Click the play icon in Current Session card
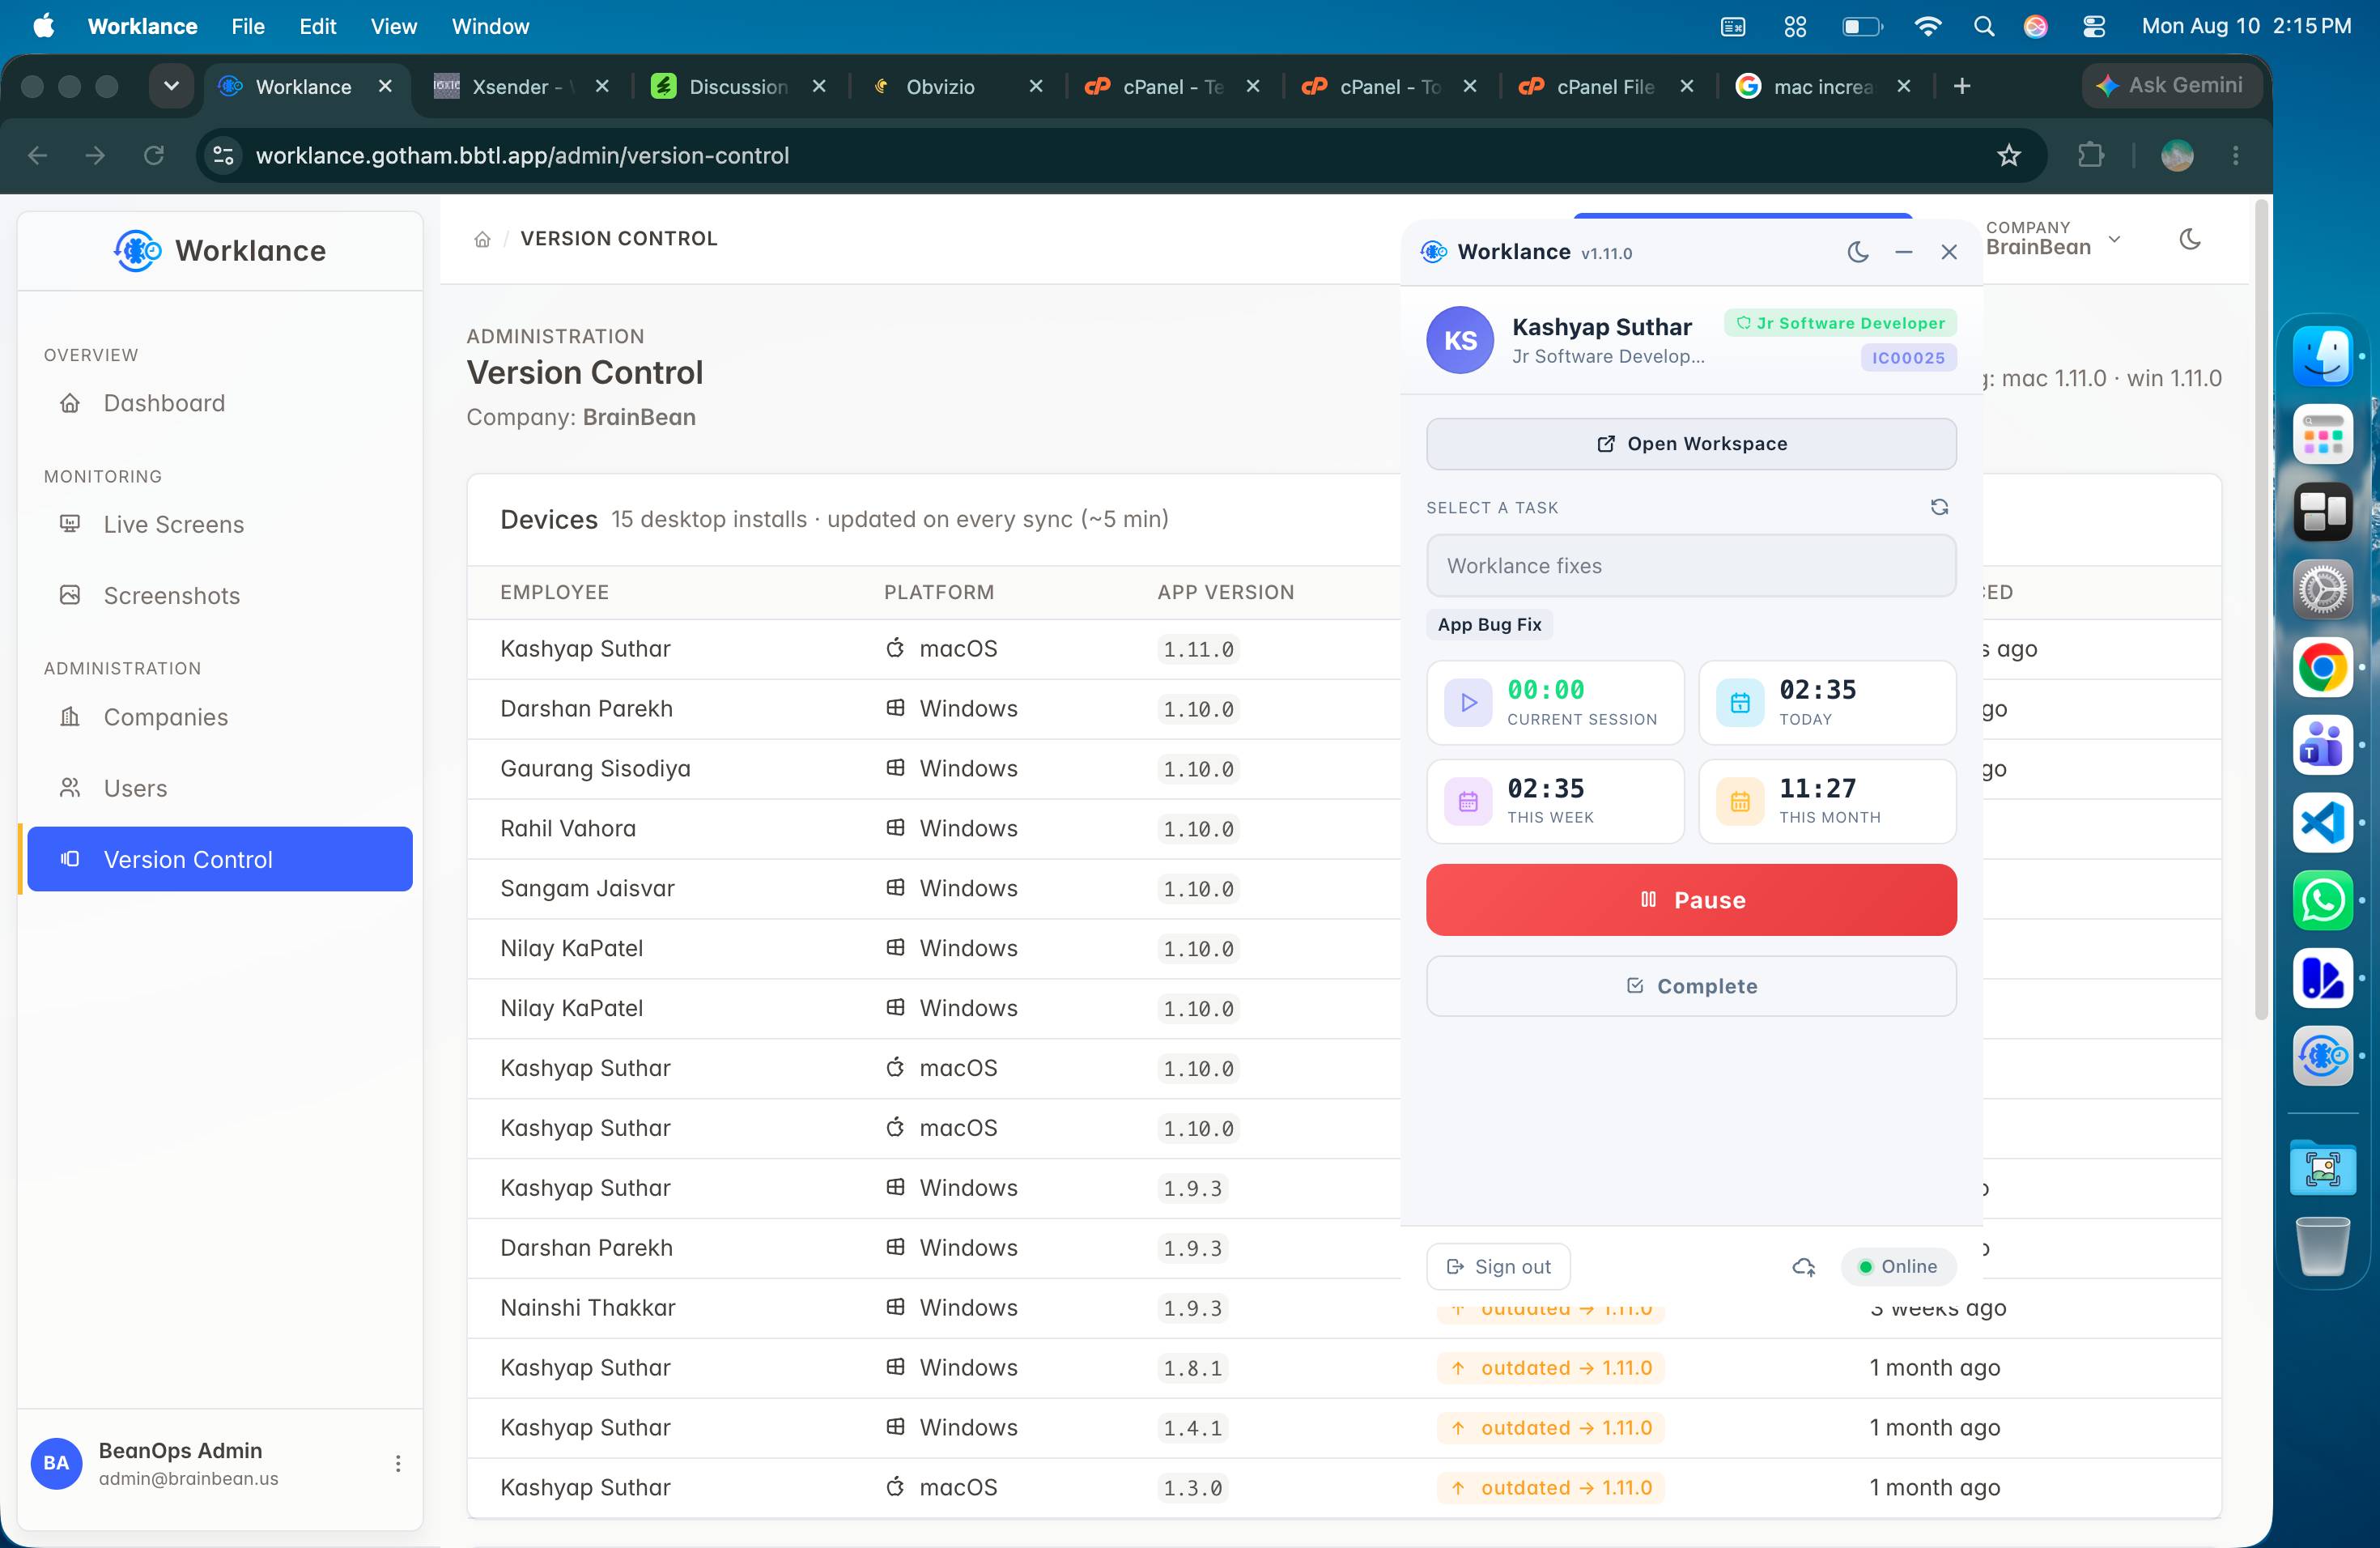 pyautogui.click(x=1467, y=702)
